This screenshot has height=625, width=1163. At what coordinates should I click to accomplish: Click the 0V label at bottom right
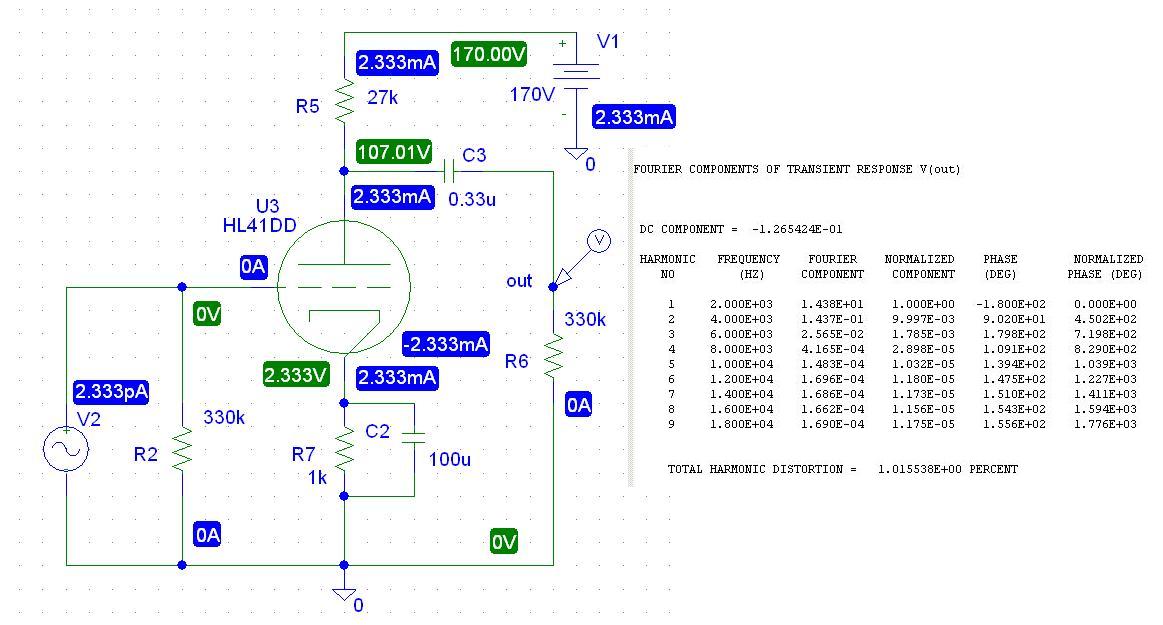click(x=504, y=542)
